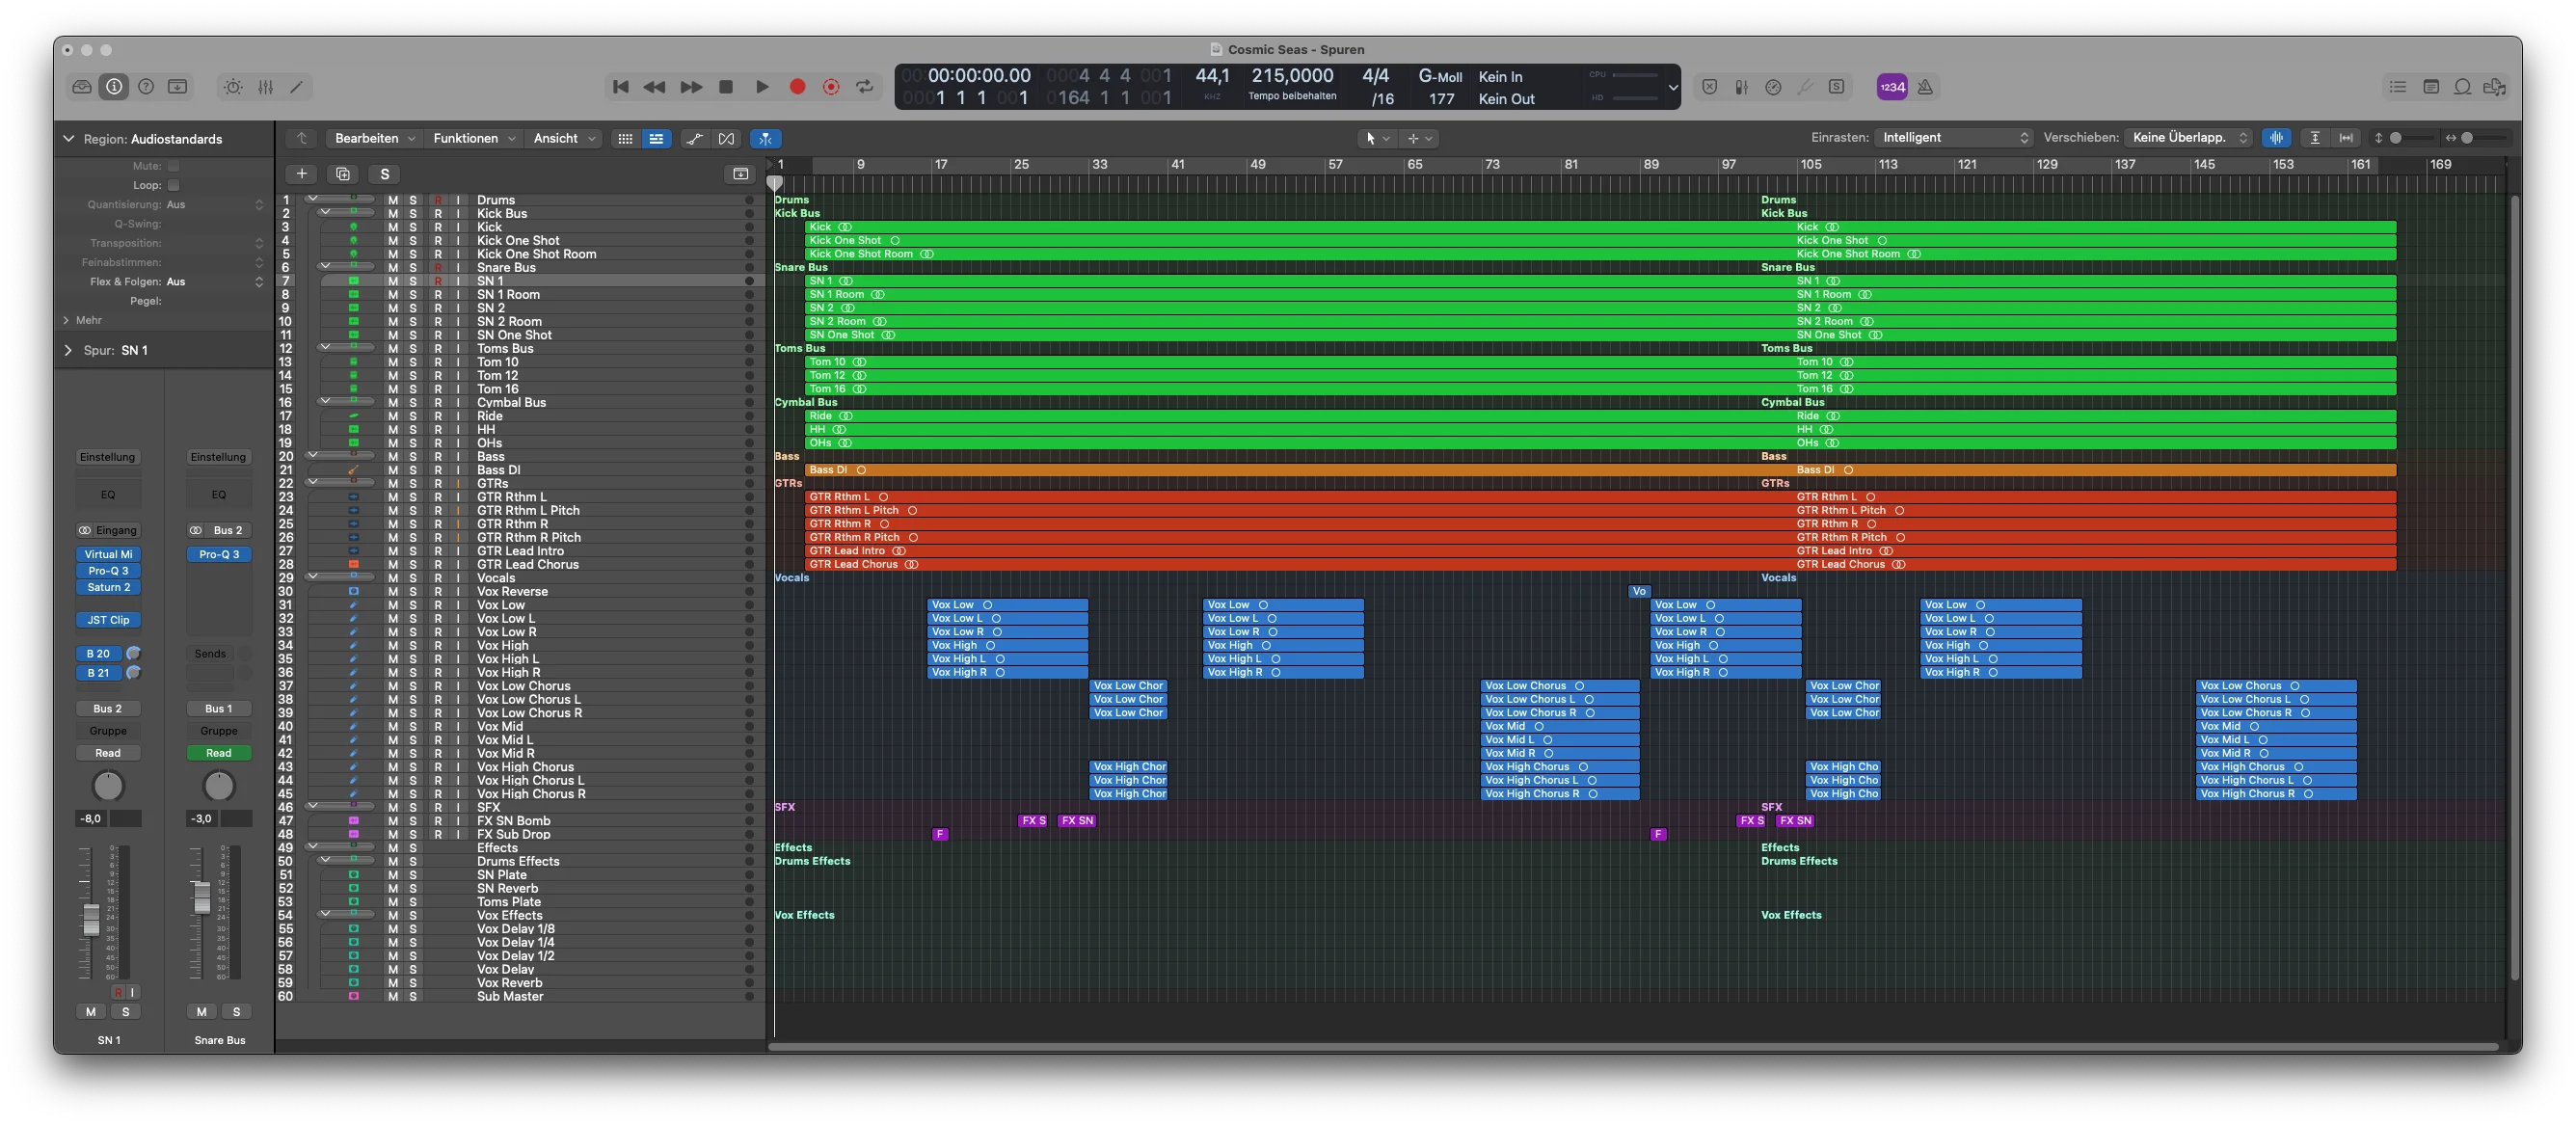The height and width of the screenshot is (1125, 2576).
Task: Click the Pro-Q 3 plugin slot on Snare Bus
Action: click(x=219, y=554)
